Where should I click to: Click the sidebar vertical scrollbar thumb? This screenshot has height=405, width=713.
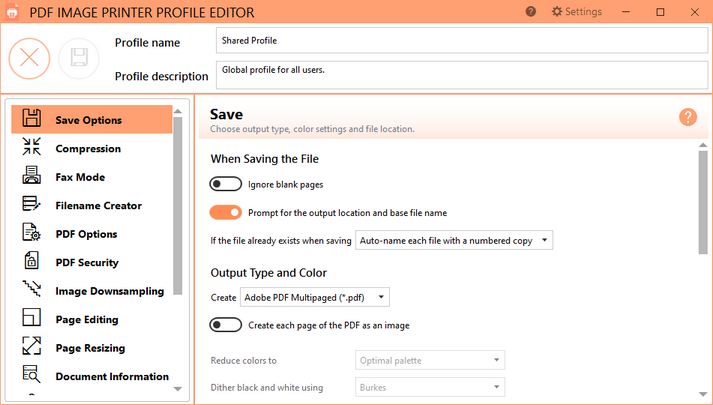pyautogui.click(x=178, y=206)
